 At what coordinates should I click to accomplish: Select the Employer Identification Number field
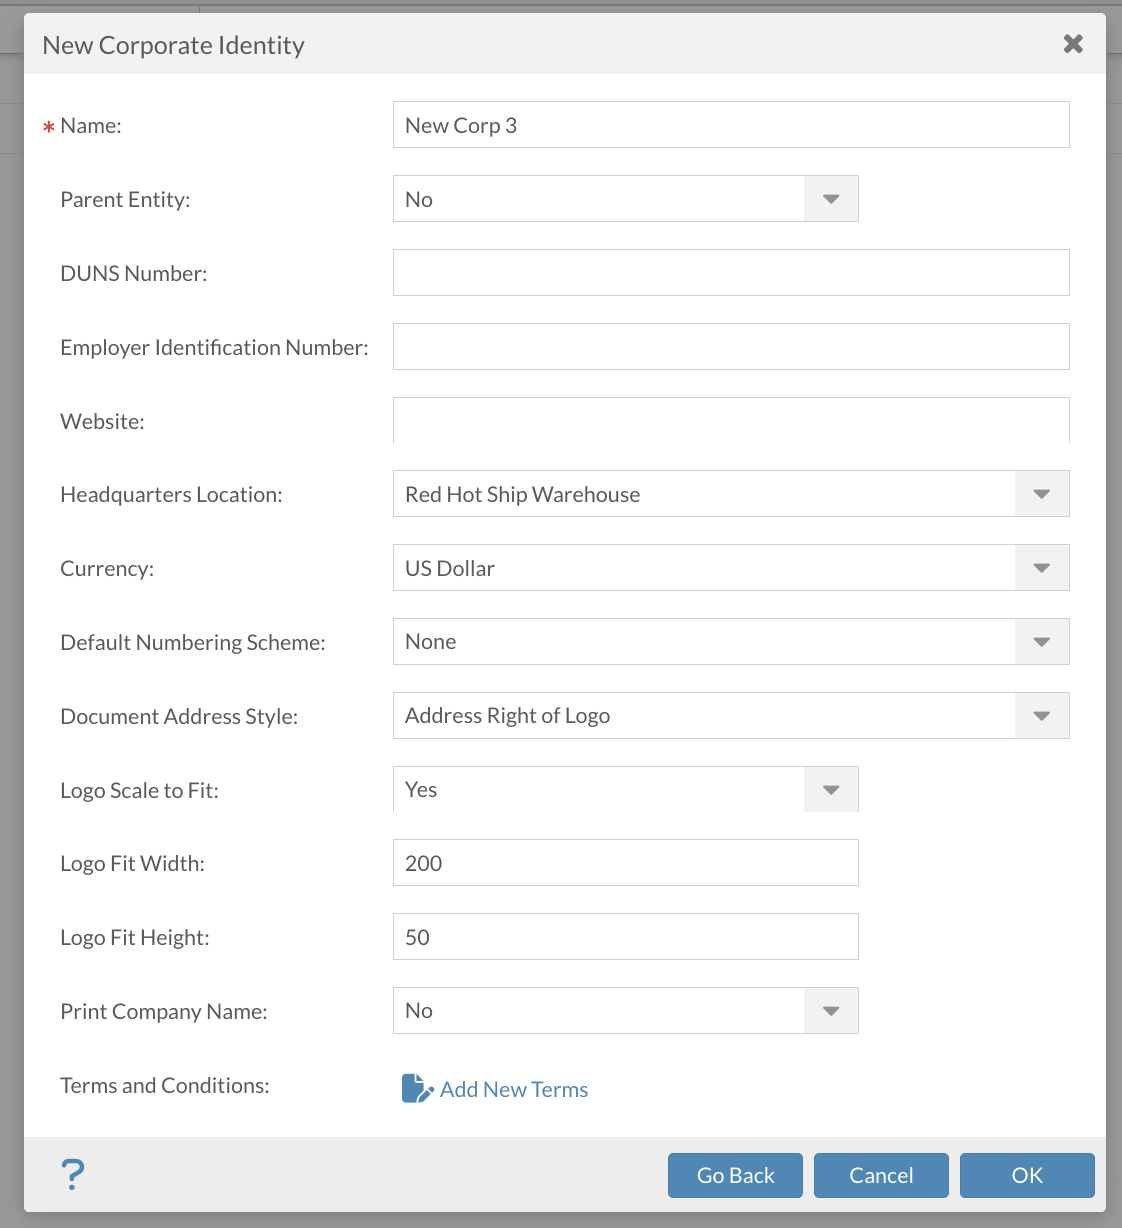[730, 347]
